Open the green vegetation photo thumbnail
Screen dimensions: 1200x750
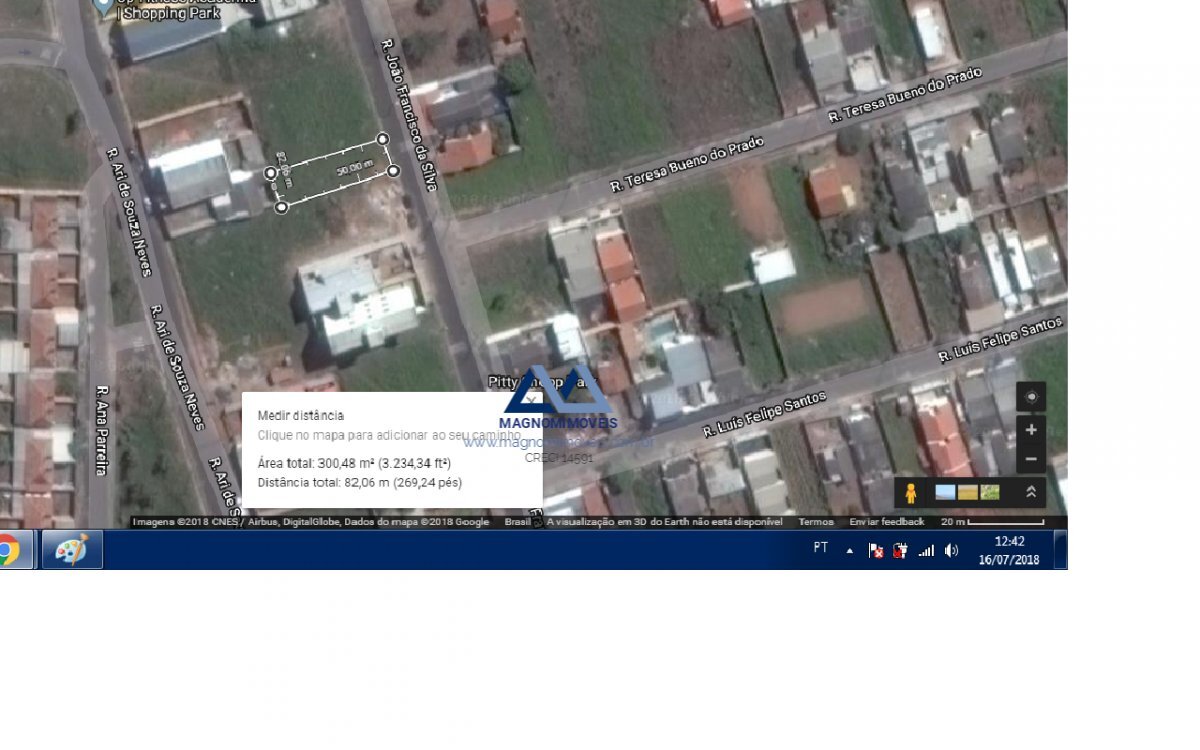(990, 492)
